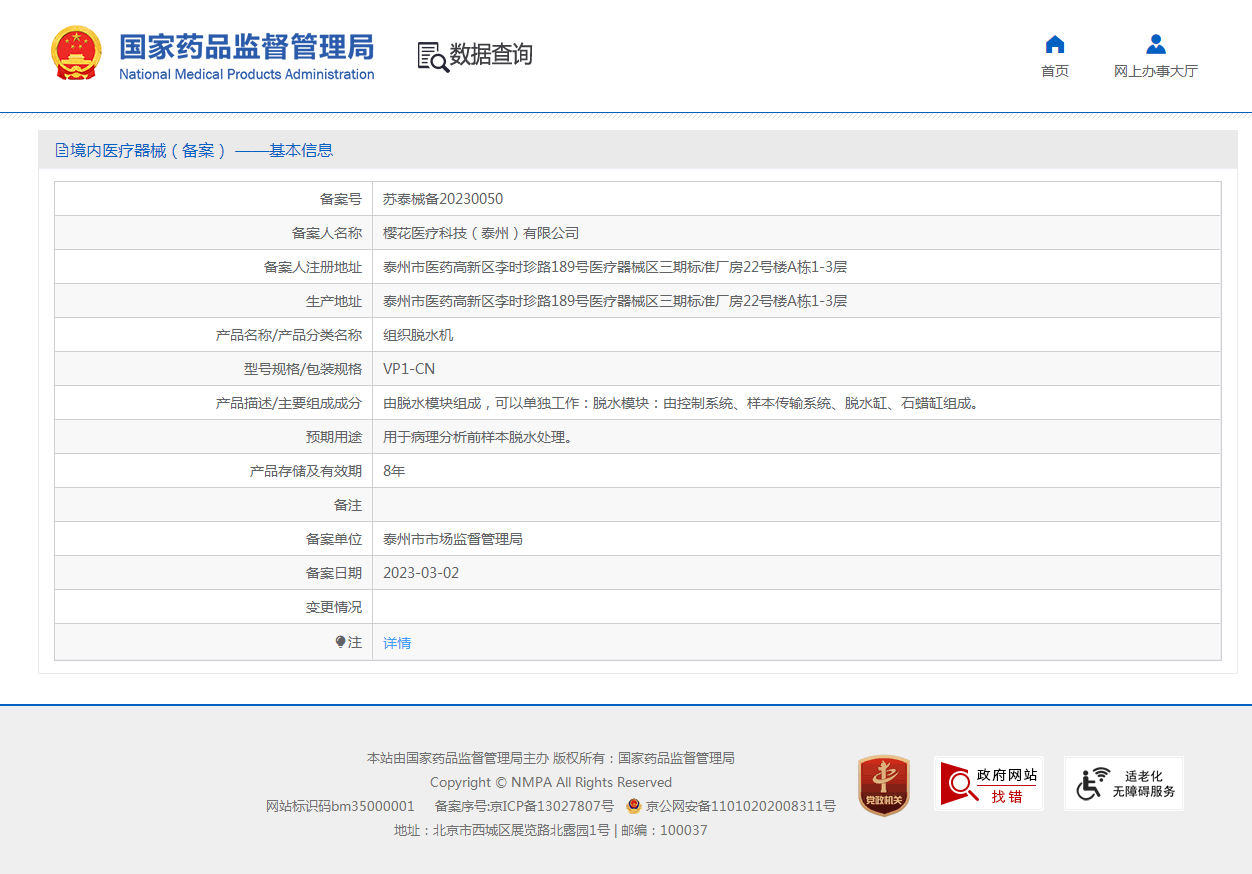Select record number 苏泰械备20230050
The width and height of the screenshot is (1252, 874).
(x=443, y=199)
